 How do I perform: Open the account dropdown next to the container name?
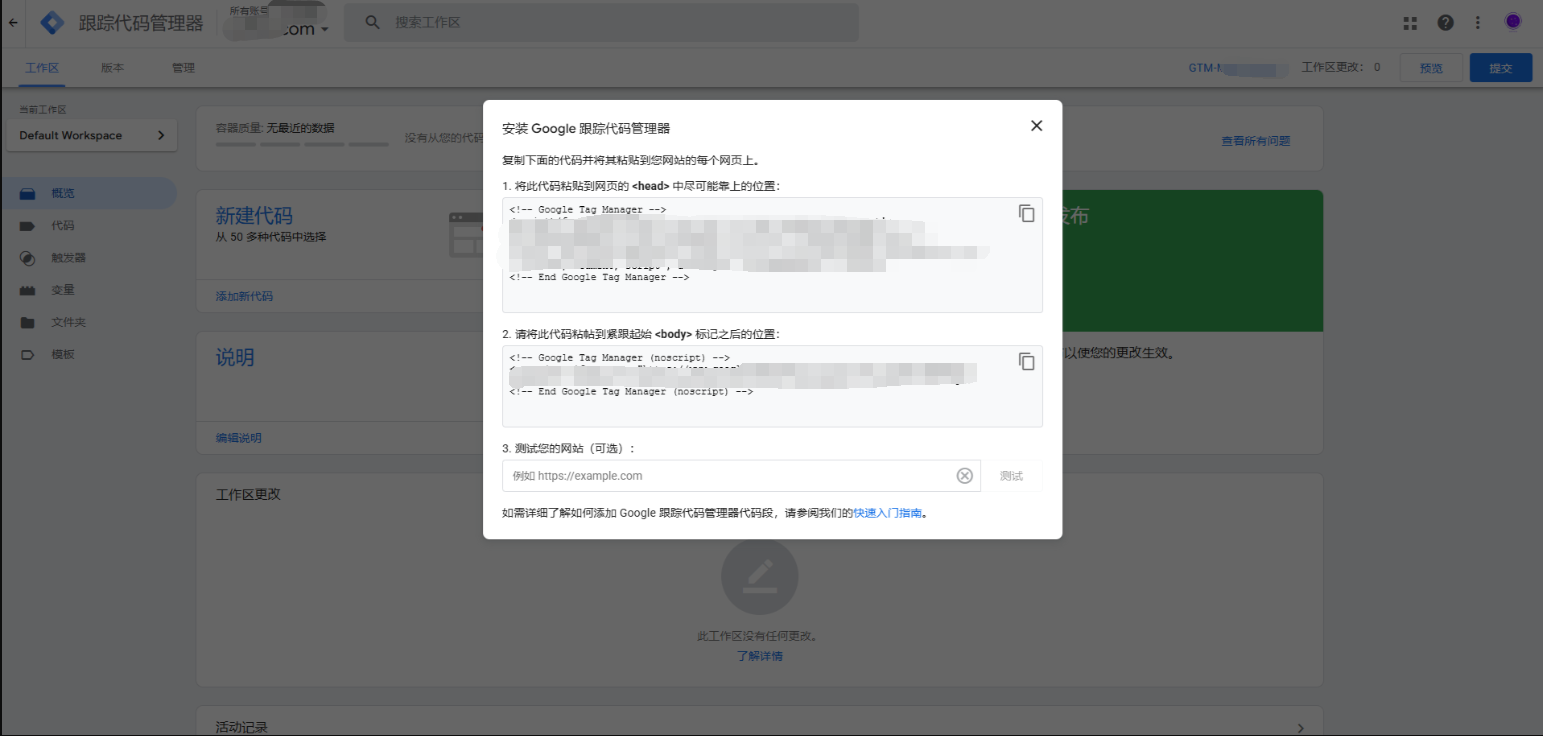click(x=324, y=30)
